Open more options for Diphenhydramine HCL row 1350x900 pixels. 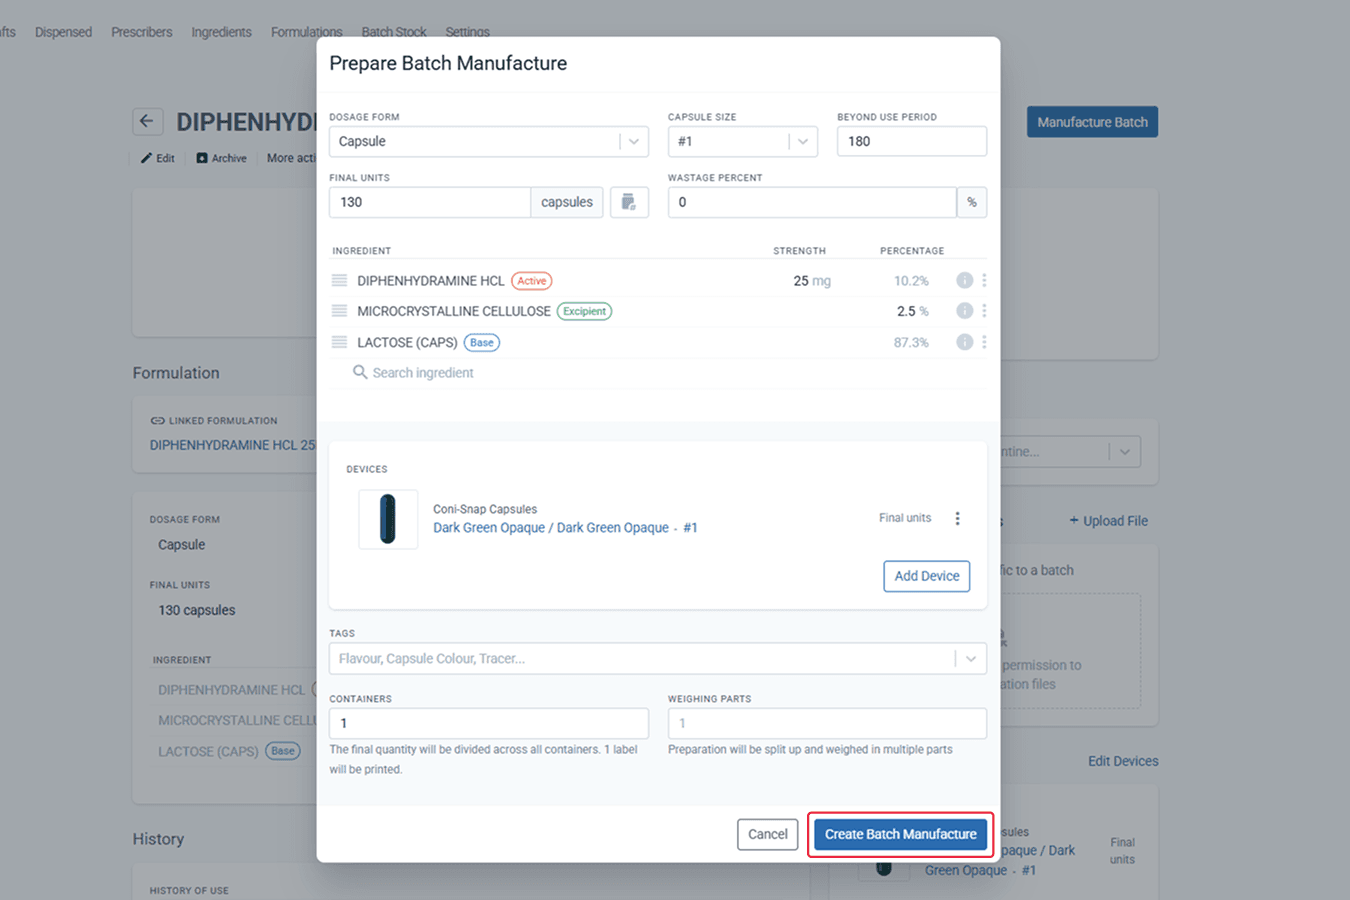(x=984, y=281)
